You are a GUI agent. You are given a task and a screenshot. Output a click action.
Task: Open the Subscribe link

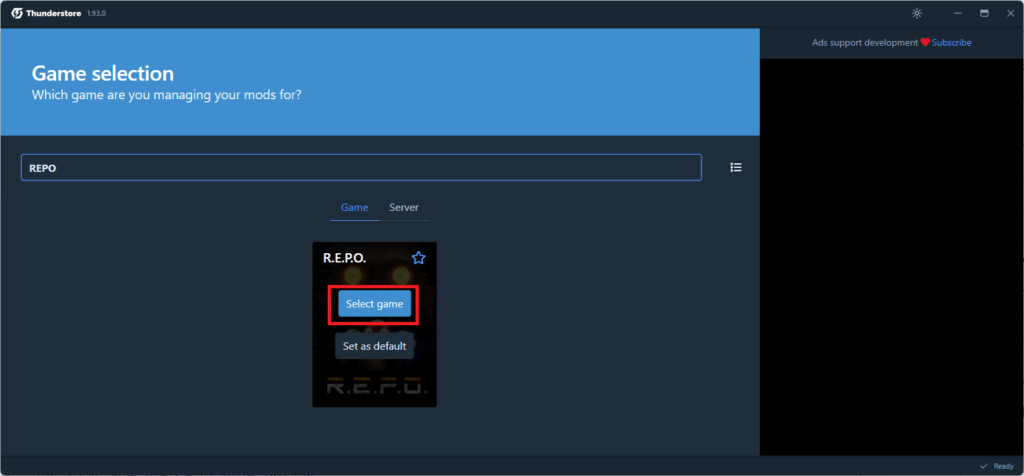[x=952, y=42]
